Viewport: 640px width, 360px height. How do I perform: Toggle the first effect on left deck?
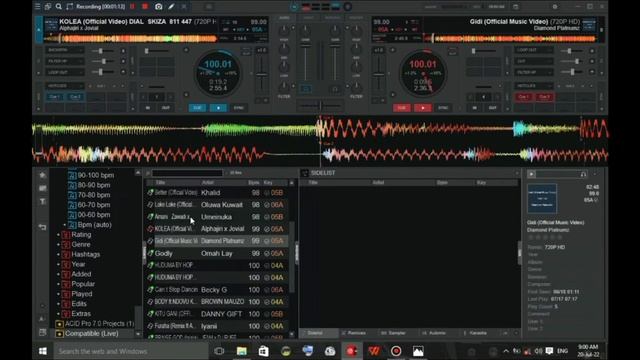(123, 51)
